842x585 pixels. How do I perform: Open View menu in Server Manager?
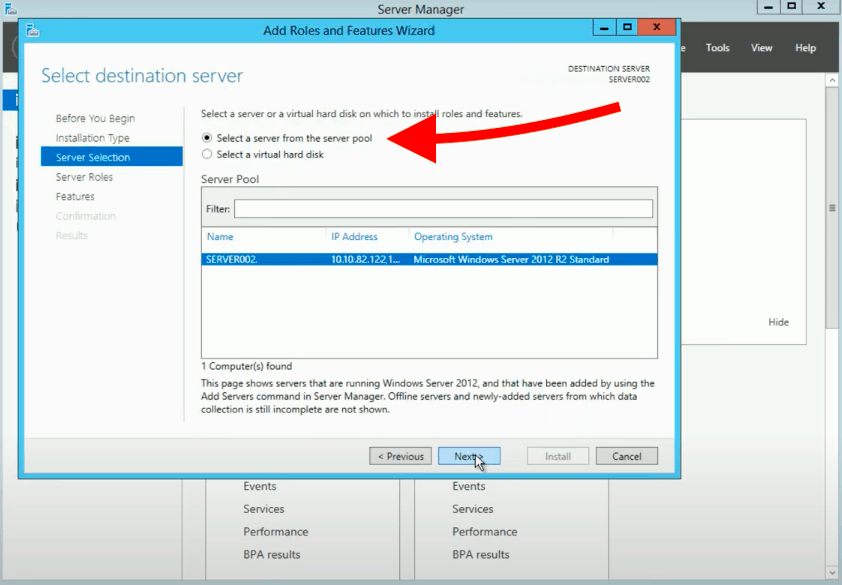click(x=761, y=48)
